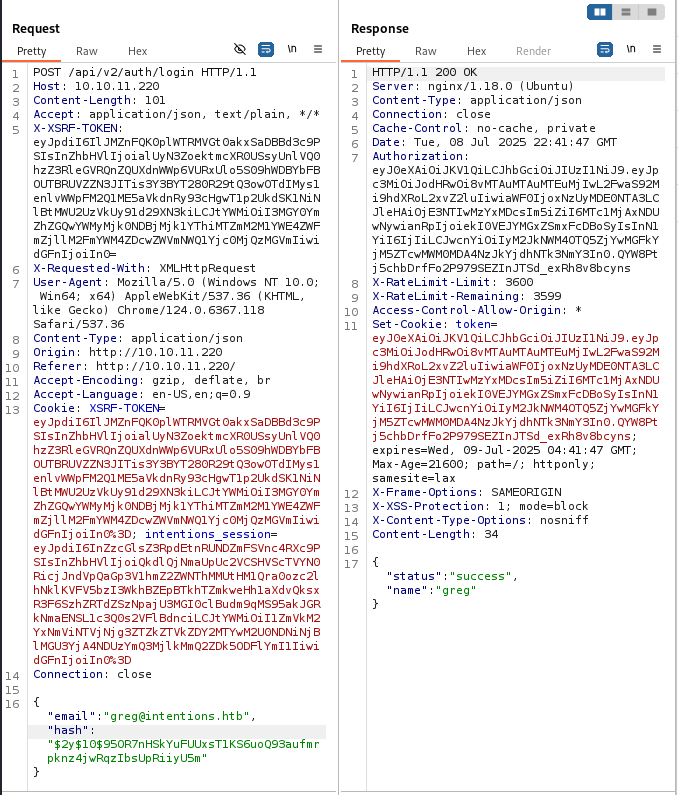Switch to Request Hex tab
678x795 pixels.
point(137,51)
